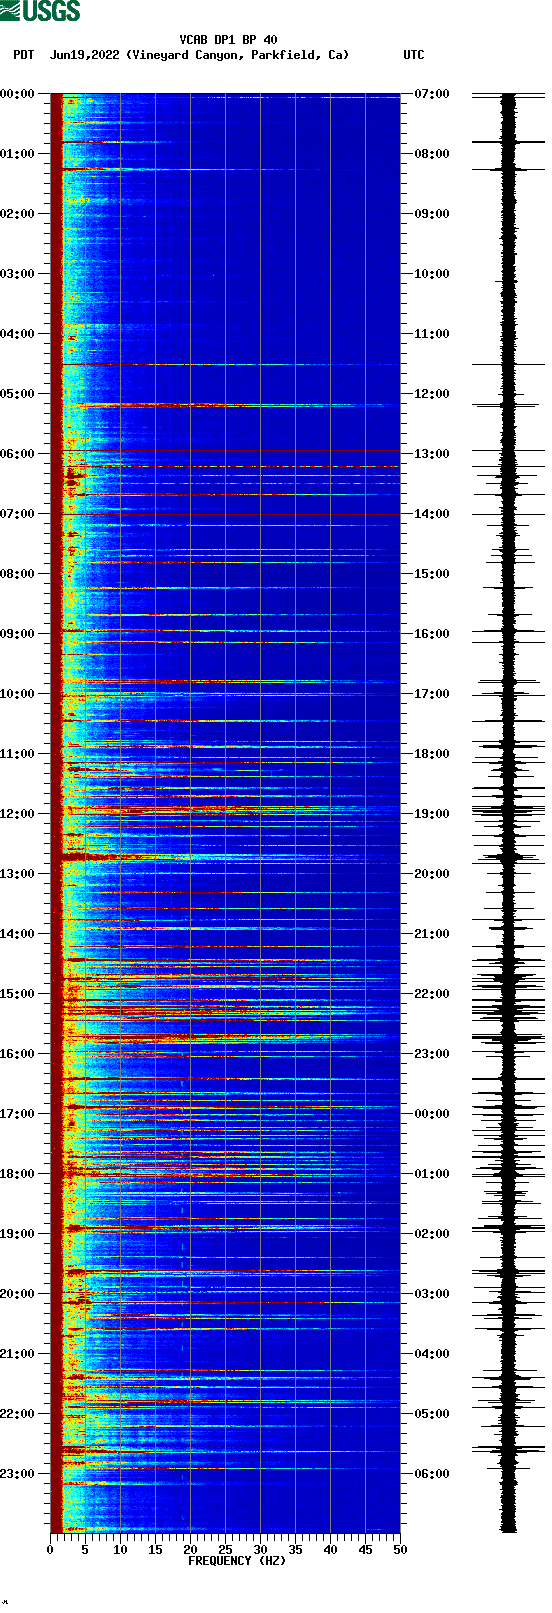552x1613 pixels.
Task: Click the 01:00 PDT time label
Action: [18, 154]
